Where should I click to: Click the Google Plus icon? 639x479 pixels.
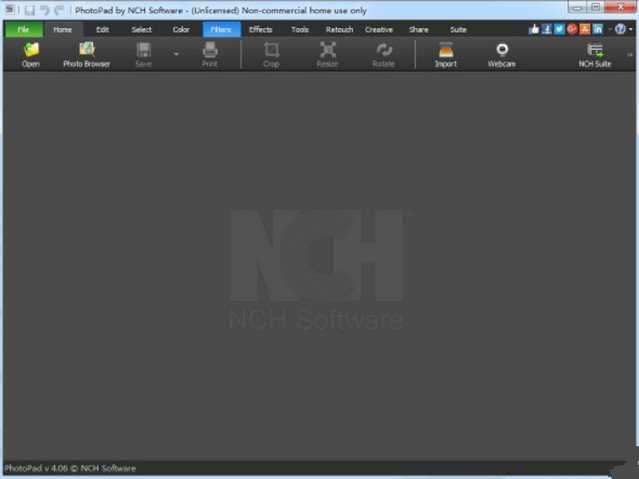coord(572,29)
